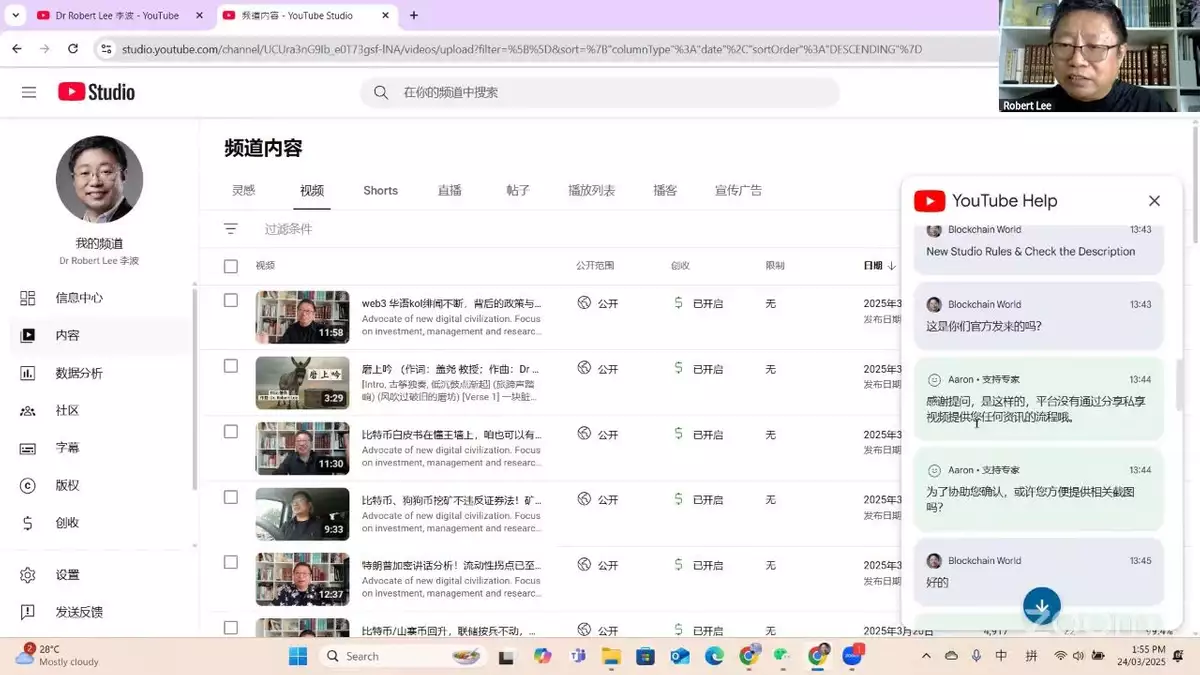Click the browser address bar URL

click(x=522, y=49)
